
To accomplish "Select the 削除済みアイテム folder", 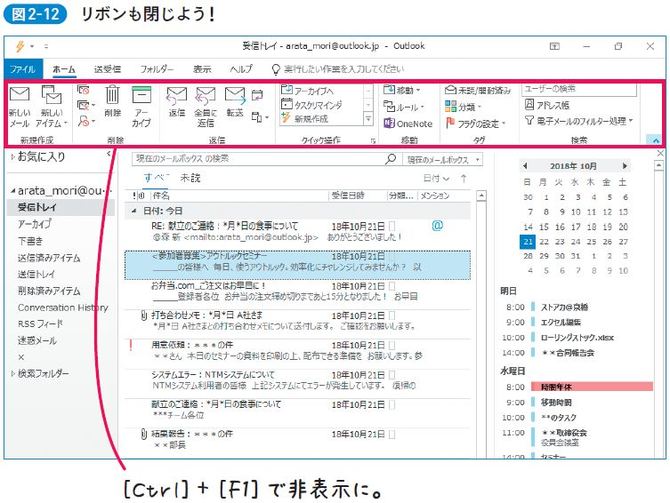I will point(49,291).
